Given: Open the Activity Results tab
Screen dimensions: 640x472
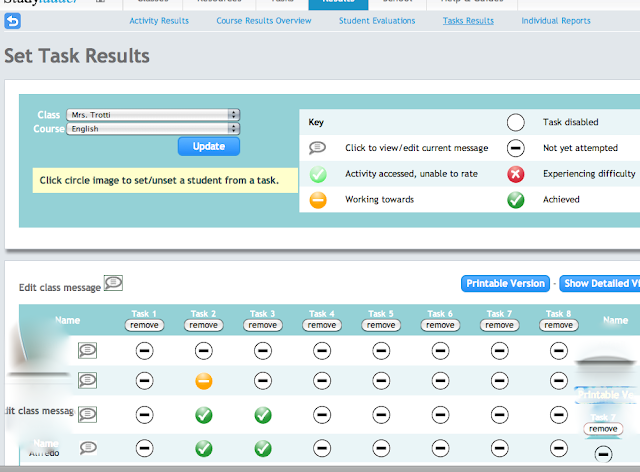Looking at the screenshot, I should coord(159,21).
